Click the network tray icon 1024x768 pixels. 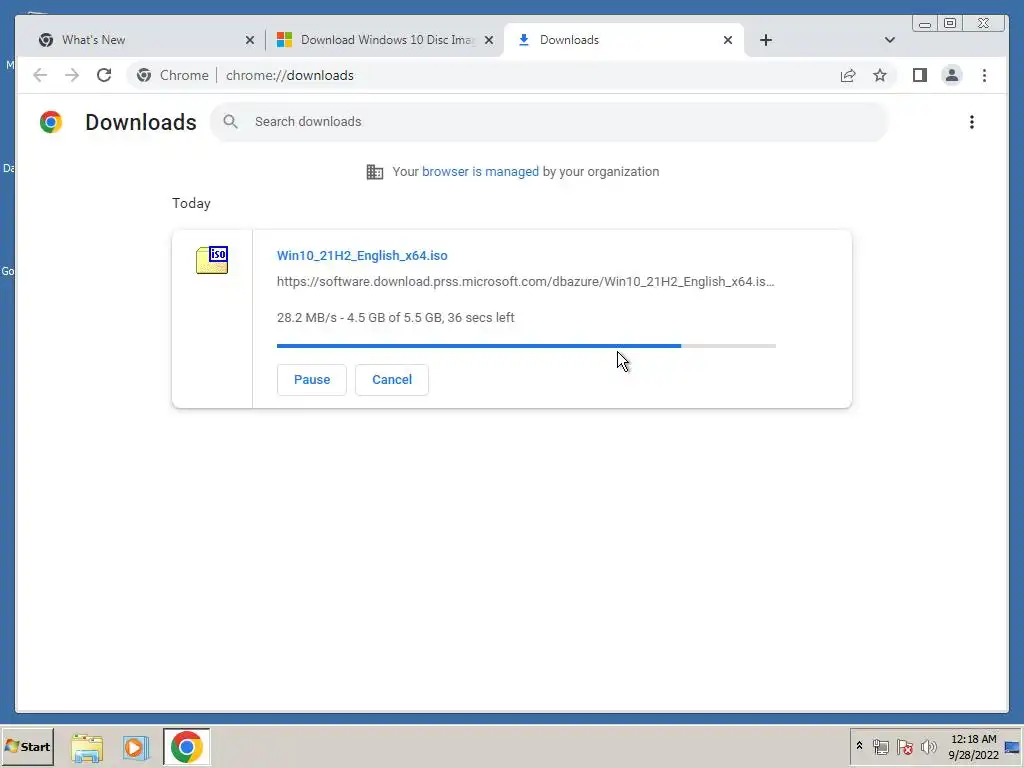pos(880,747)
